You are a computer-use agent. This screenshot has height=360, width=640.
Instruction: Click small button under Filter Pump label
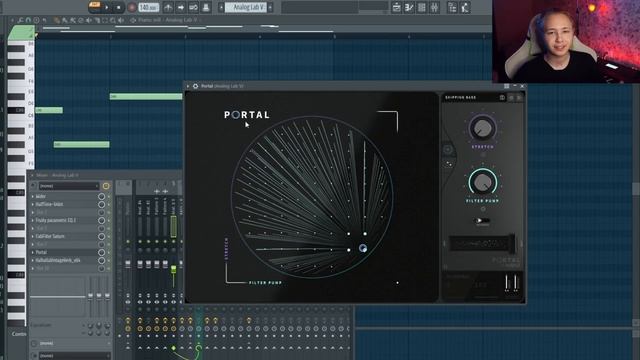point(483,209)
